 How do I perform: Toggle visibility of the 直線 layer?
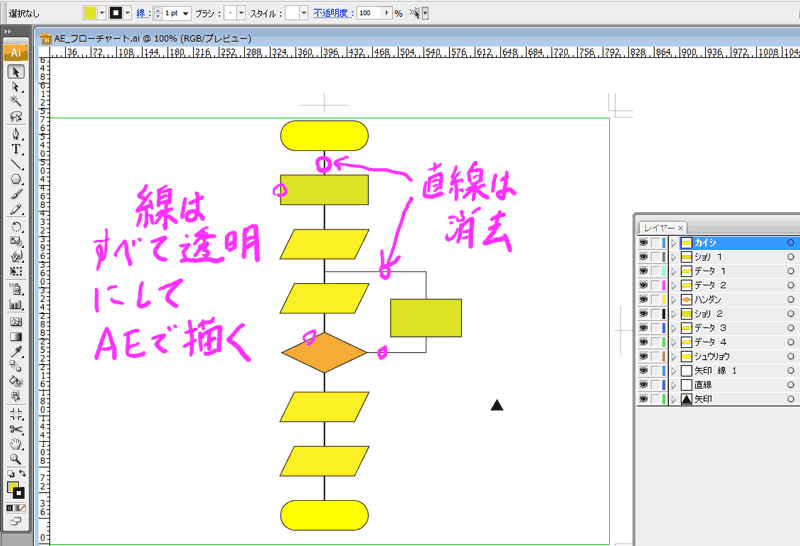[x=643, y=384]
